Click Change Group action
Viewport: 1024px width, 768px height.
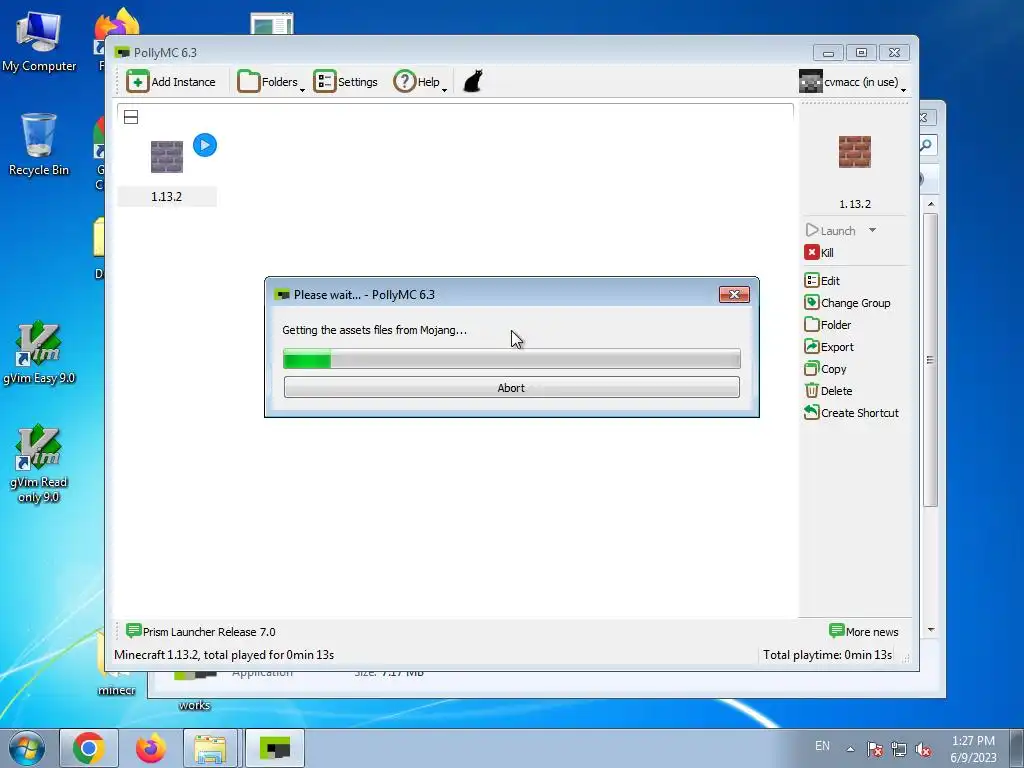click(x=848, y=303)
